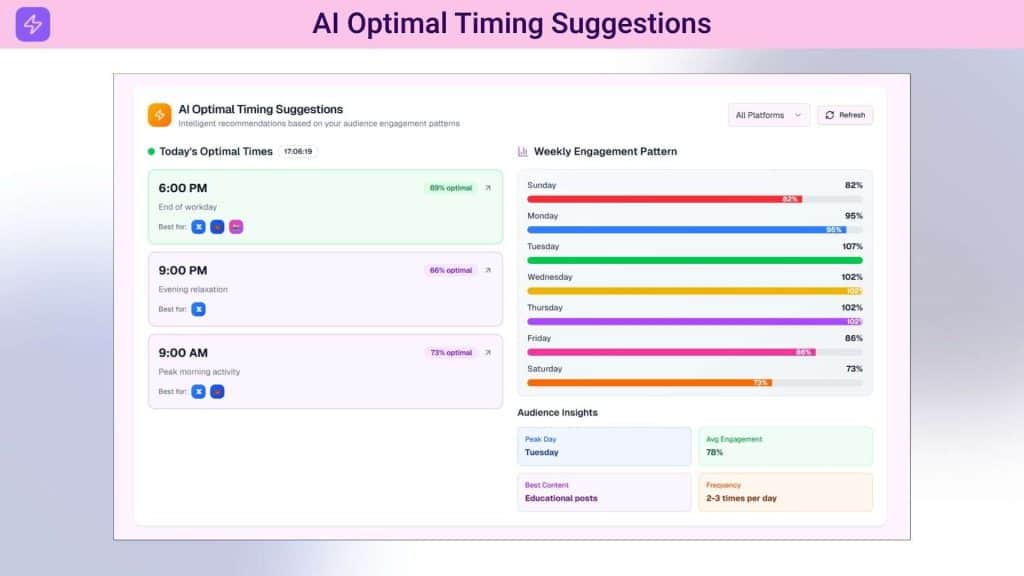The width and height of the screenshot is (1024, 576).
Task: Open the All Platforms dropdown
Action: click(768, 115)
